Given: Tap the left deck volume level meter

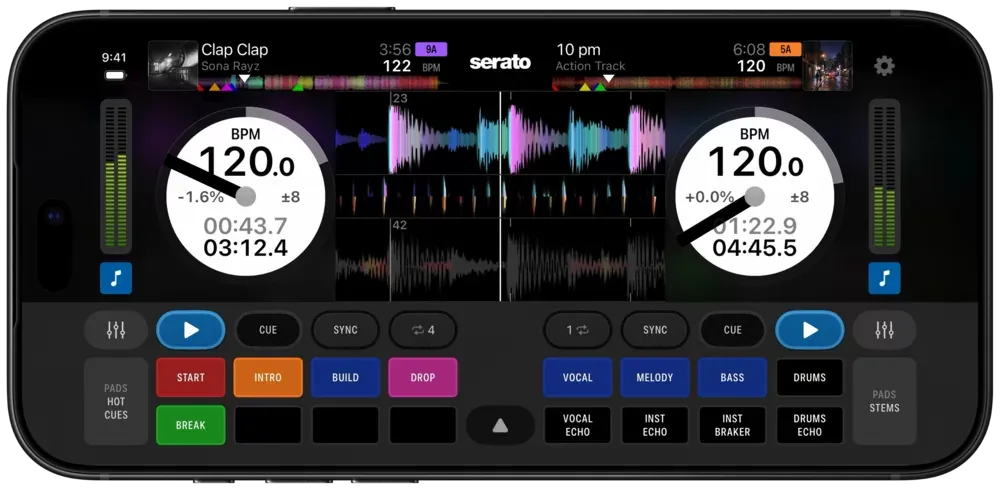Looking at the screenshot, I should pyautogui.click(x=116, y=177).
